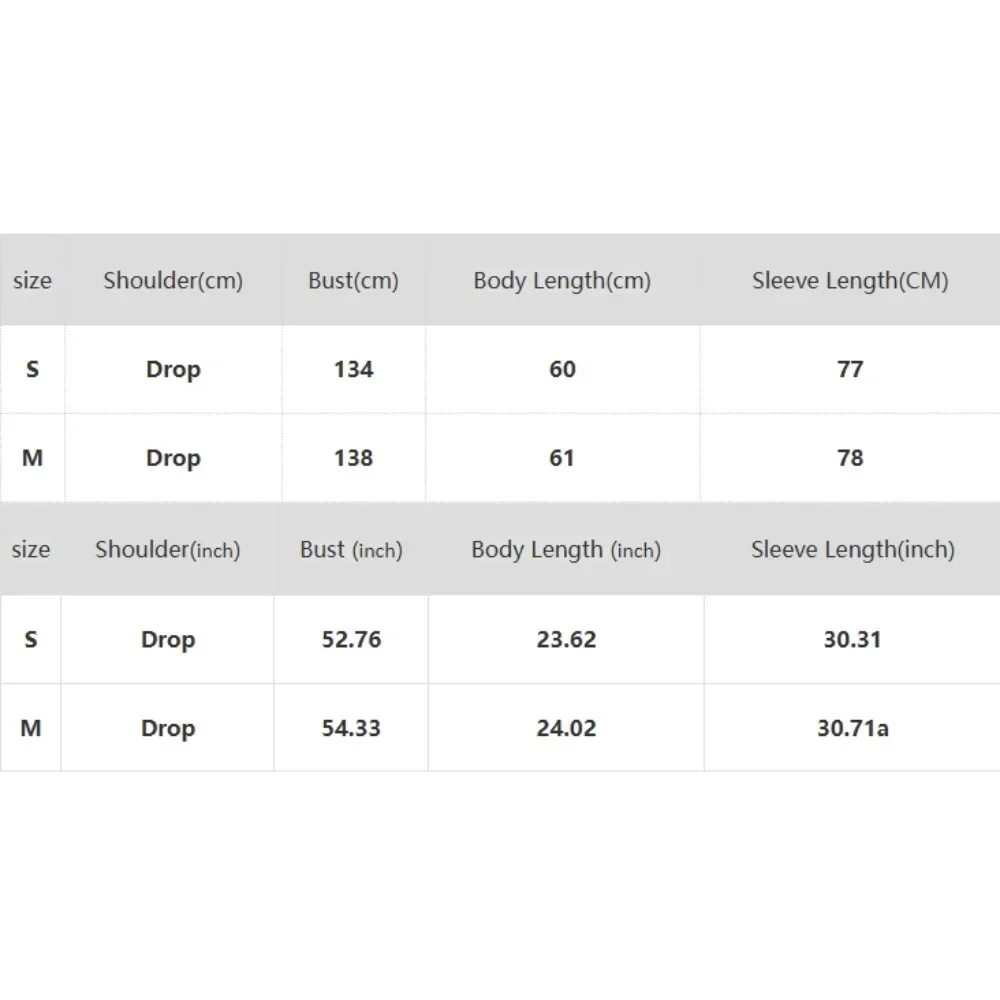The width and height of the screenshot is (1000, 1000).
Task: Select the Bust (inch) header cell
Action: (351, 550)
